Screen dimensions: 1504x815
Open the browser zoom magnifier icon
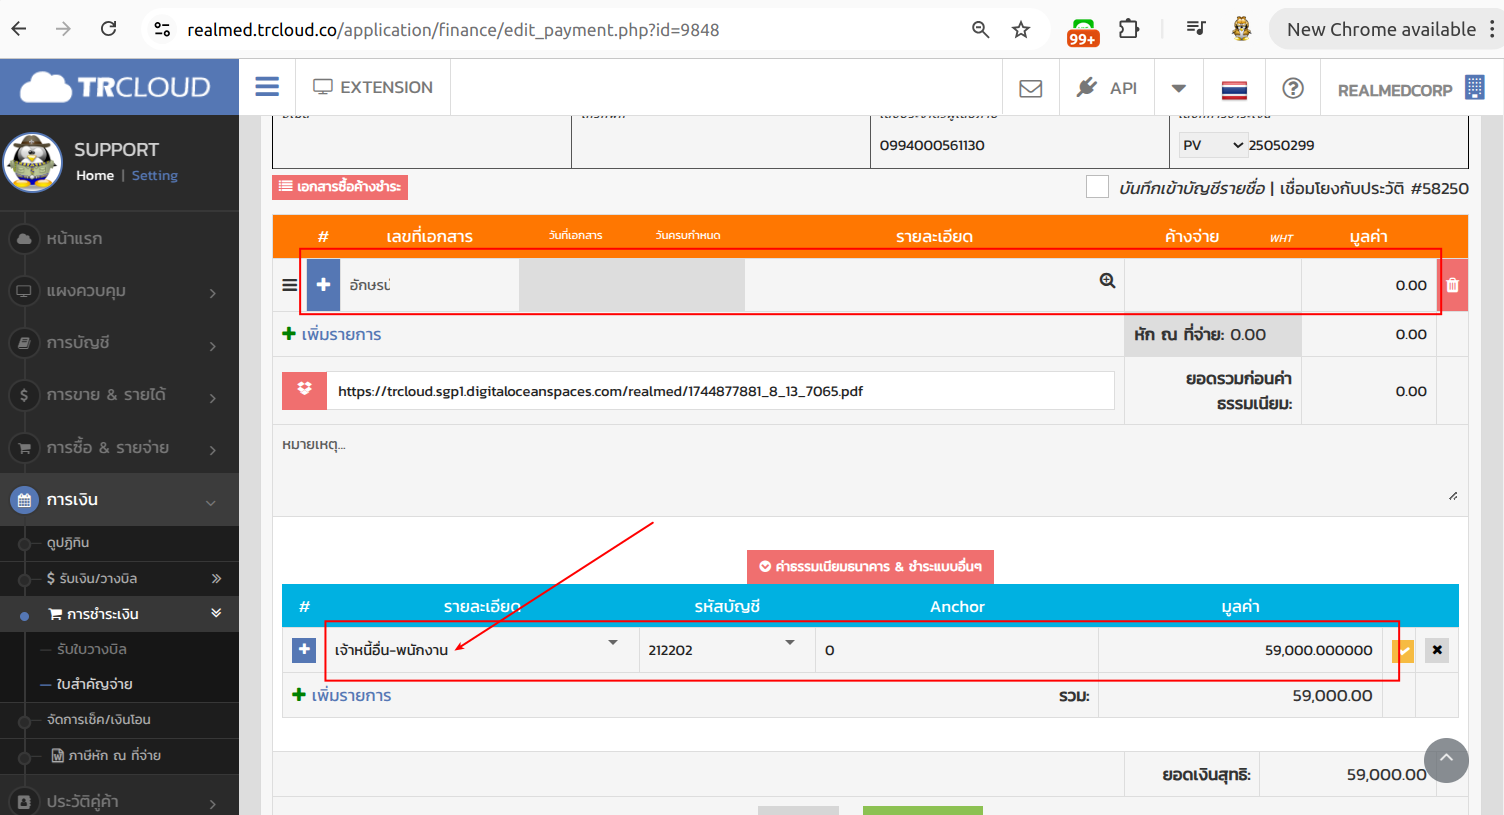pos(980,29)
